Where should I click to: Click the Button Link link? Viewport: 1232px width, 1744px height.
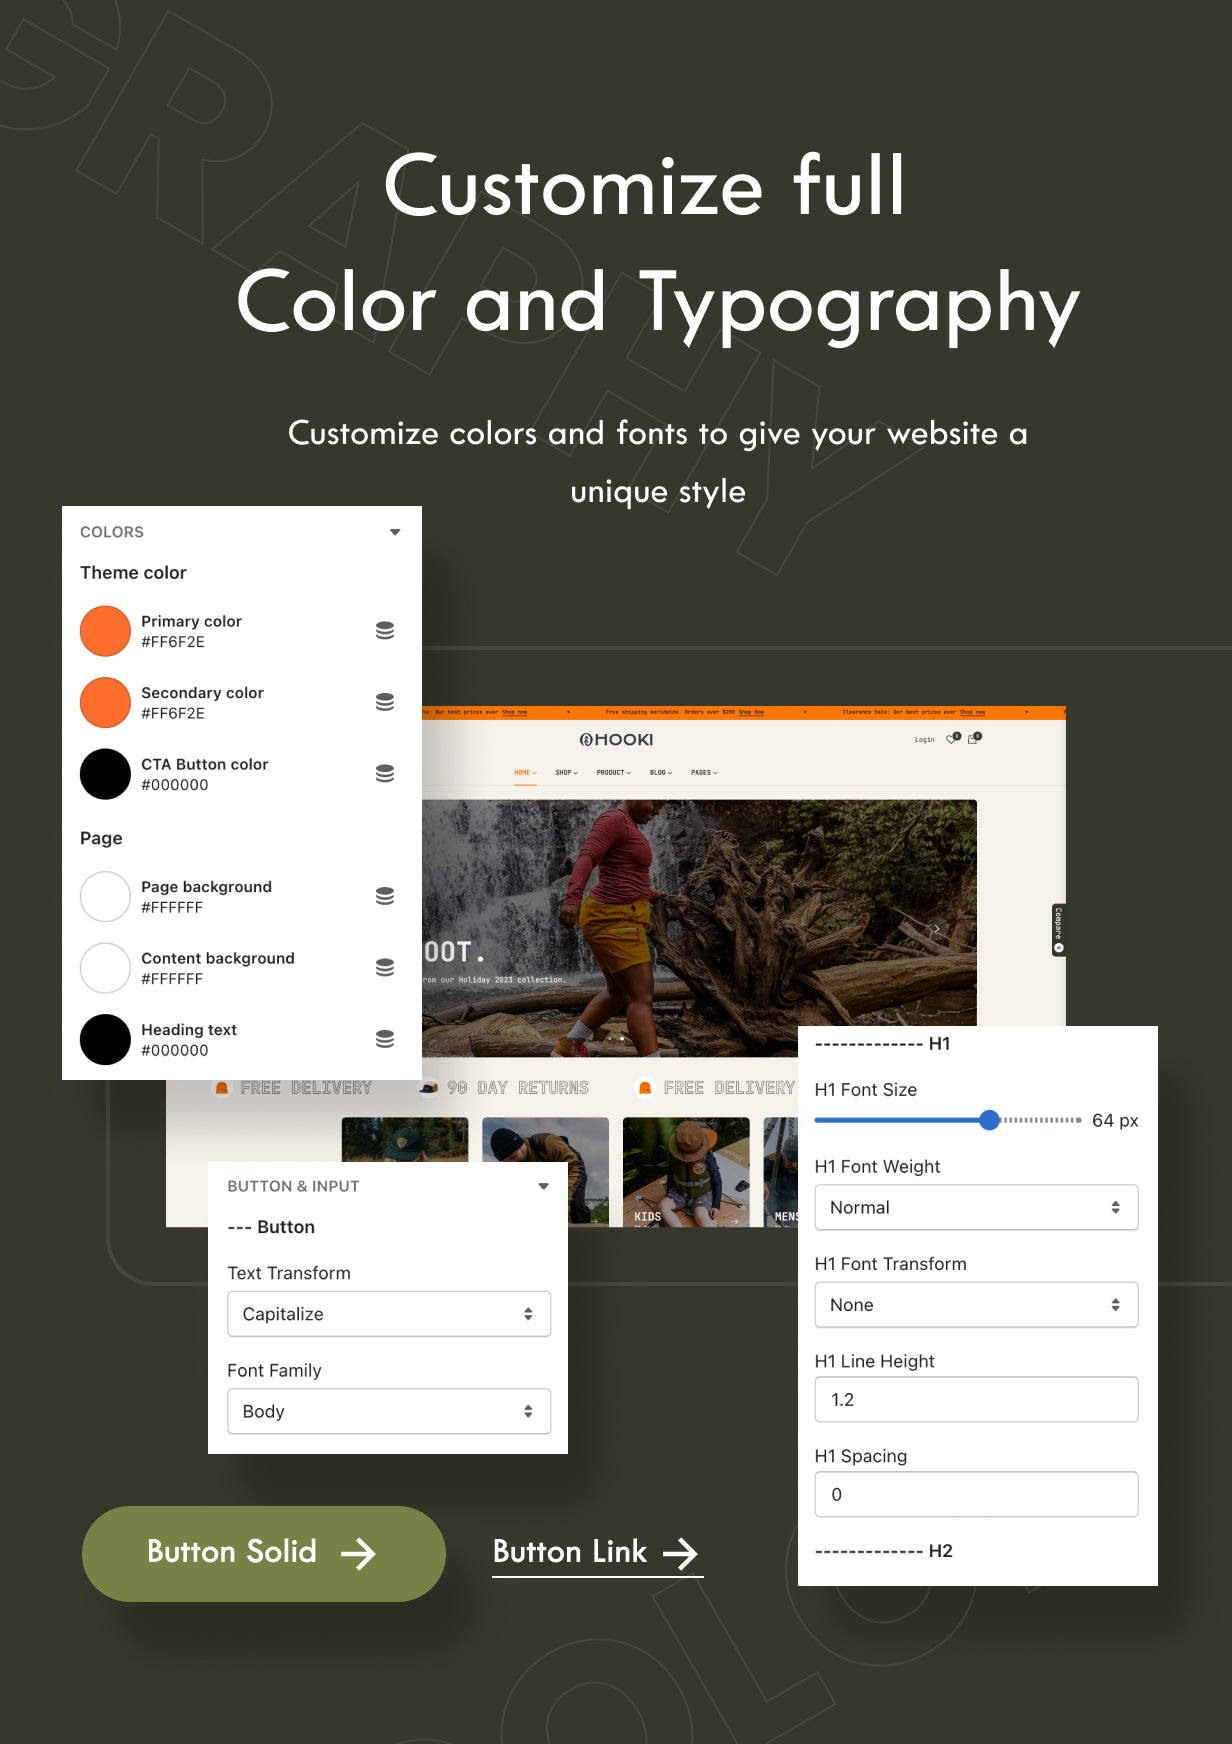point(597,1553)
